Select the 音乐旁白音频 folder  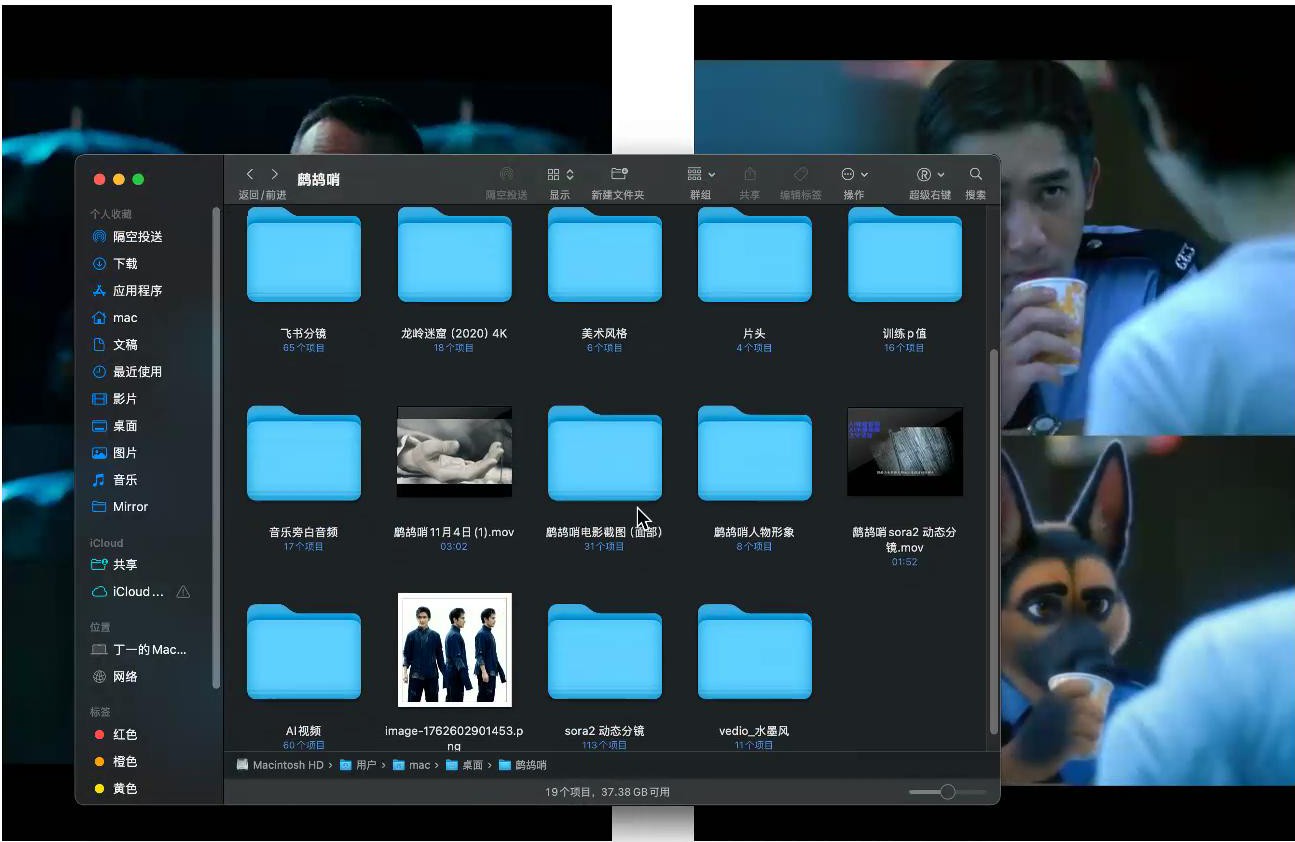(x=304, y=453)
